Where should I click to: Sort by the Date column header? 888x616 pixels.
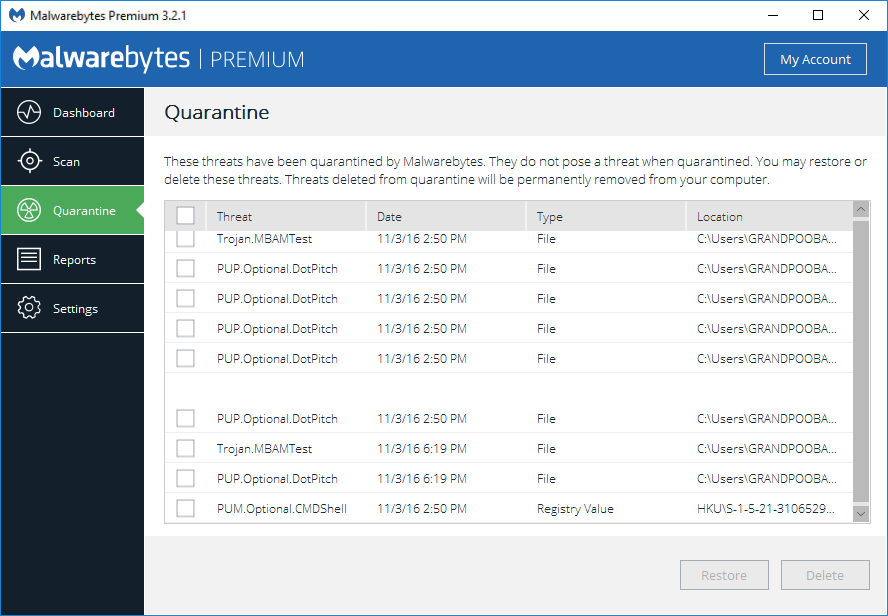pyautogui.click(x=446, y=216)
